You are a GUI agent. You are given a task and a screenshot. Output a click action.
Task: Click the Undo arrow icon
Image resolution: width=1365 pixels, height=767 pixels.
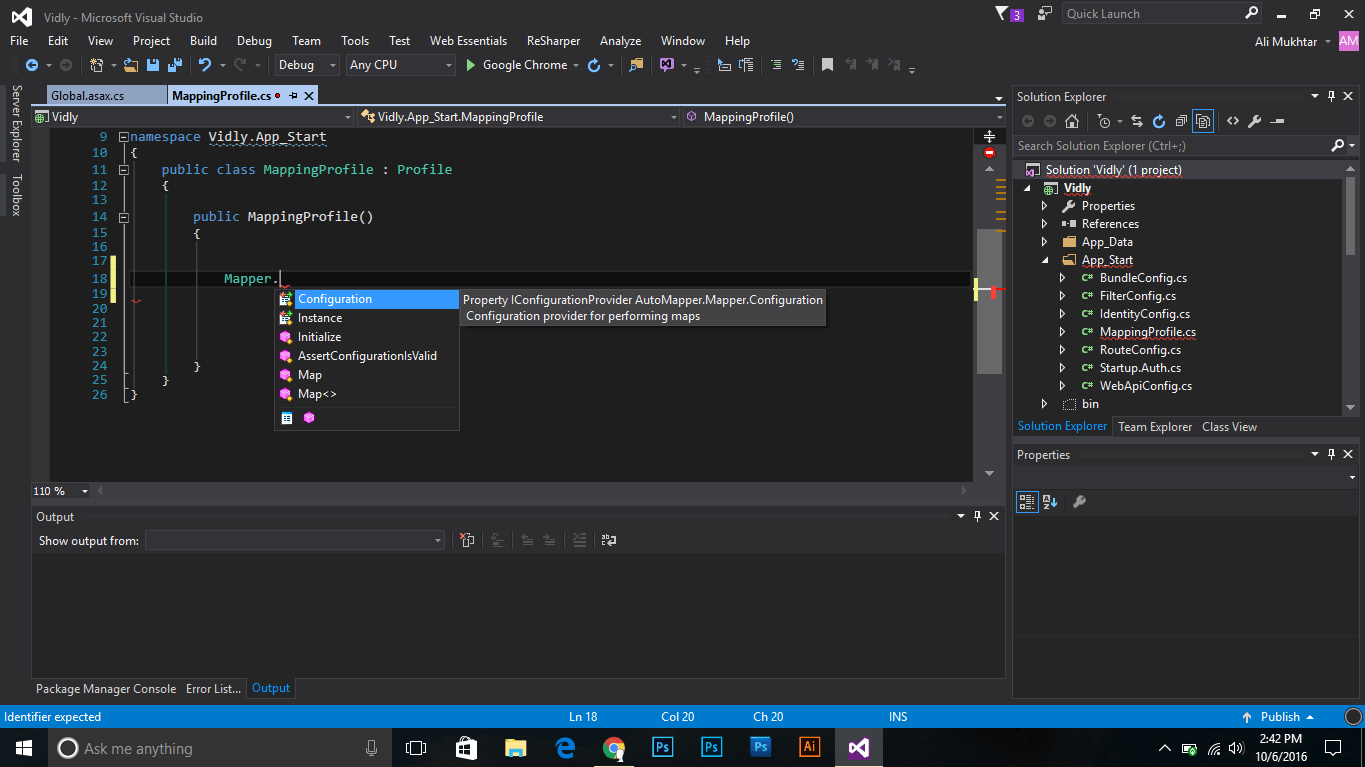[205, 65]
